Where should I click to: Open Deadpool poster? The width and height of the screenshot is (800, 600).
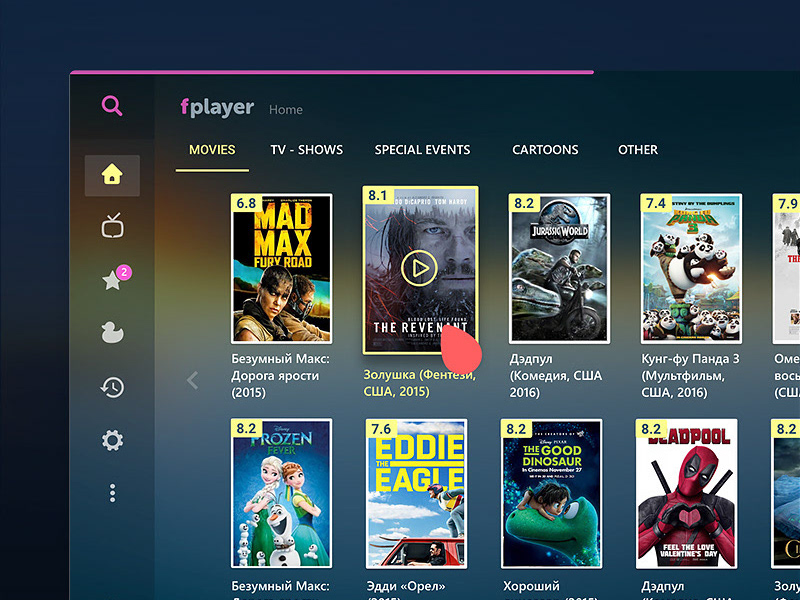pyautogui.click(x=686, y=493)
